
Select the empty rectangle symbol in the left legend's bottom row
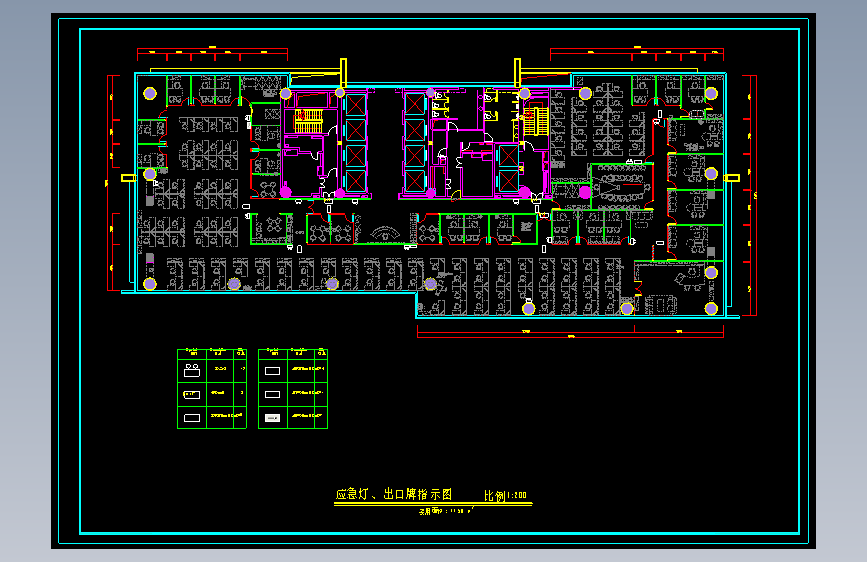tap(192, 418)
